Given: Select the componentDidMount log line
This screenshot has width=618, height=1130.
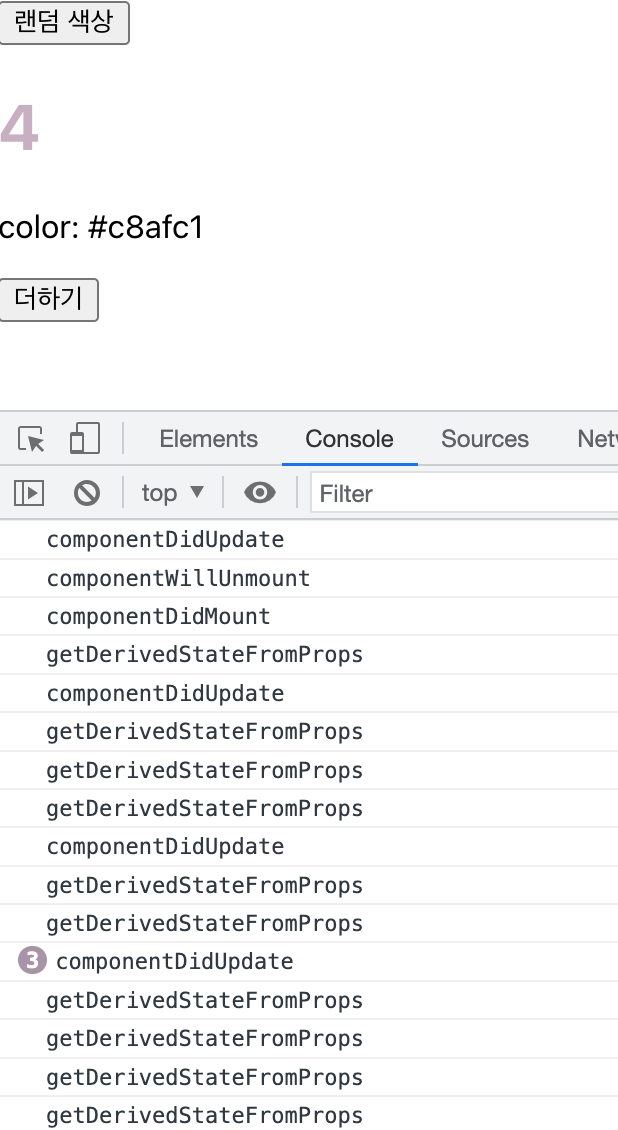Looking at the screenshot, I should click(x=309, y=616).
